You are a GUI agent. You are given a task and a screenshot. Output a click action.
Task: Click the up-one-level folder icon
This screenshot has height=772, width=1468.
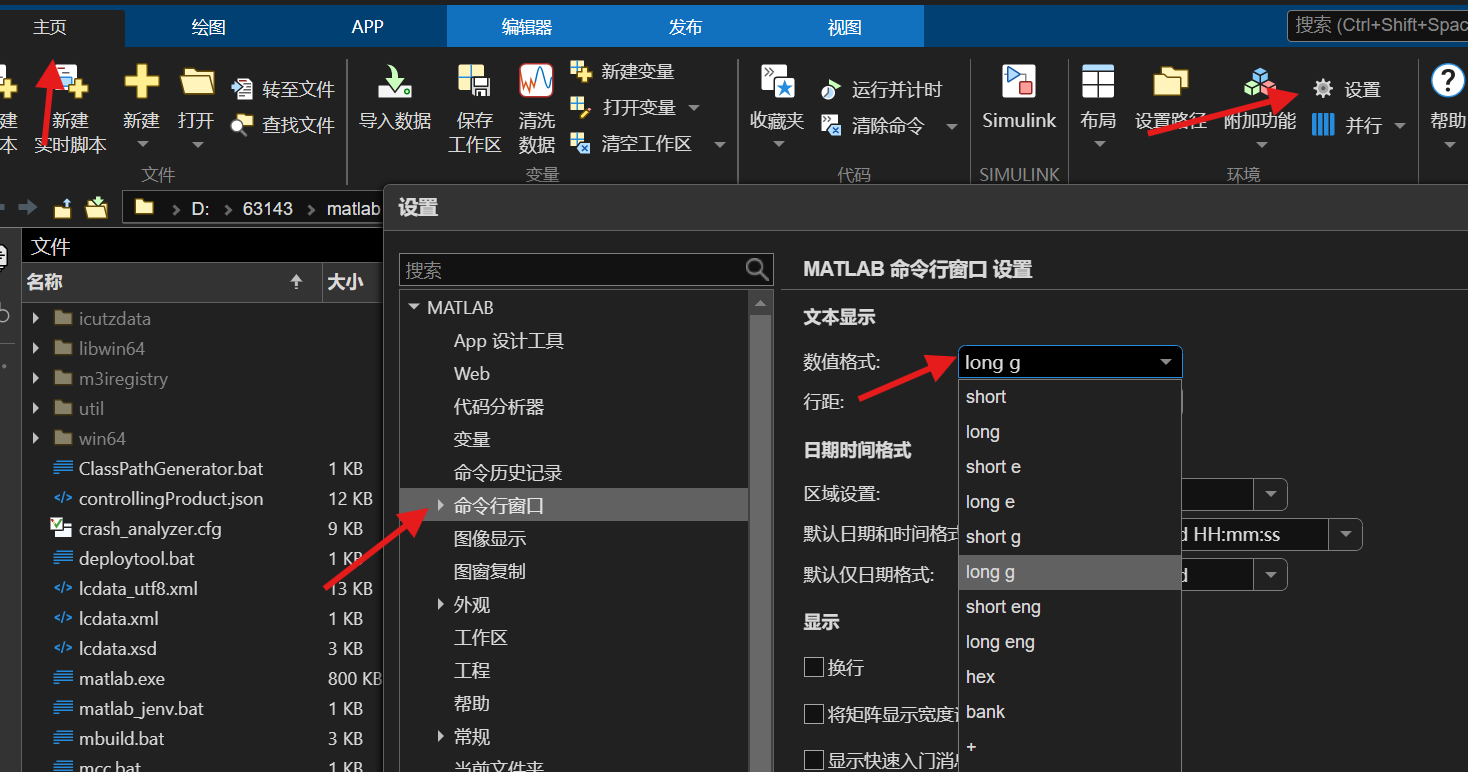(x=62, y=207)
